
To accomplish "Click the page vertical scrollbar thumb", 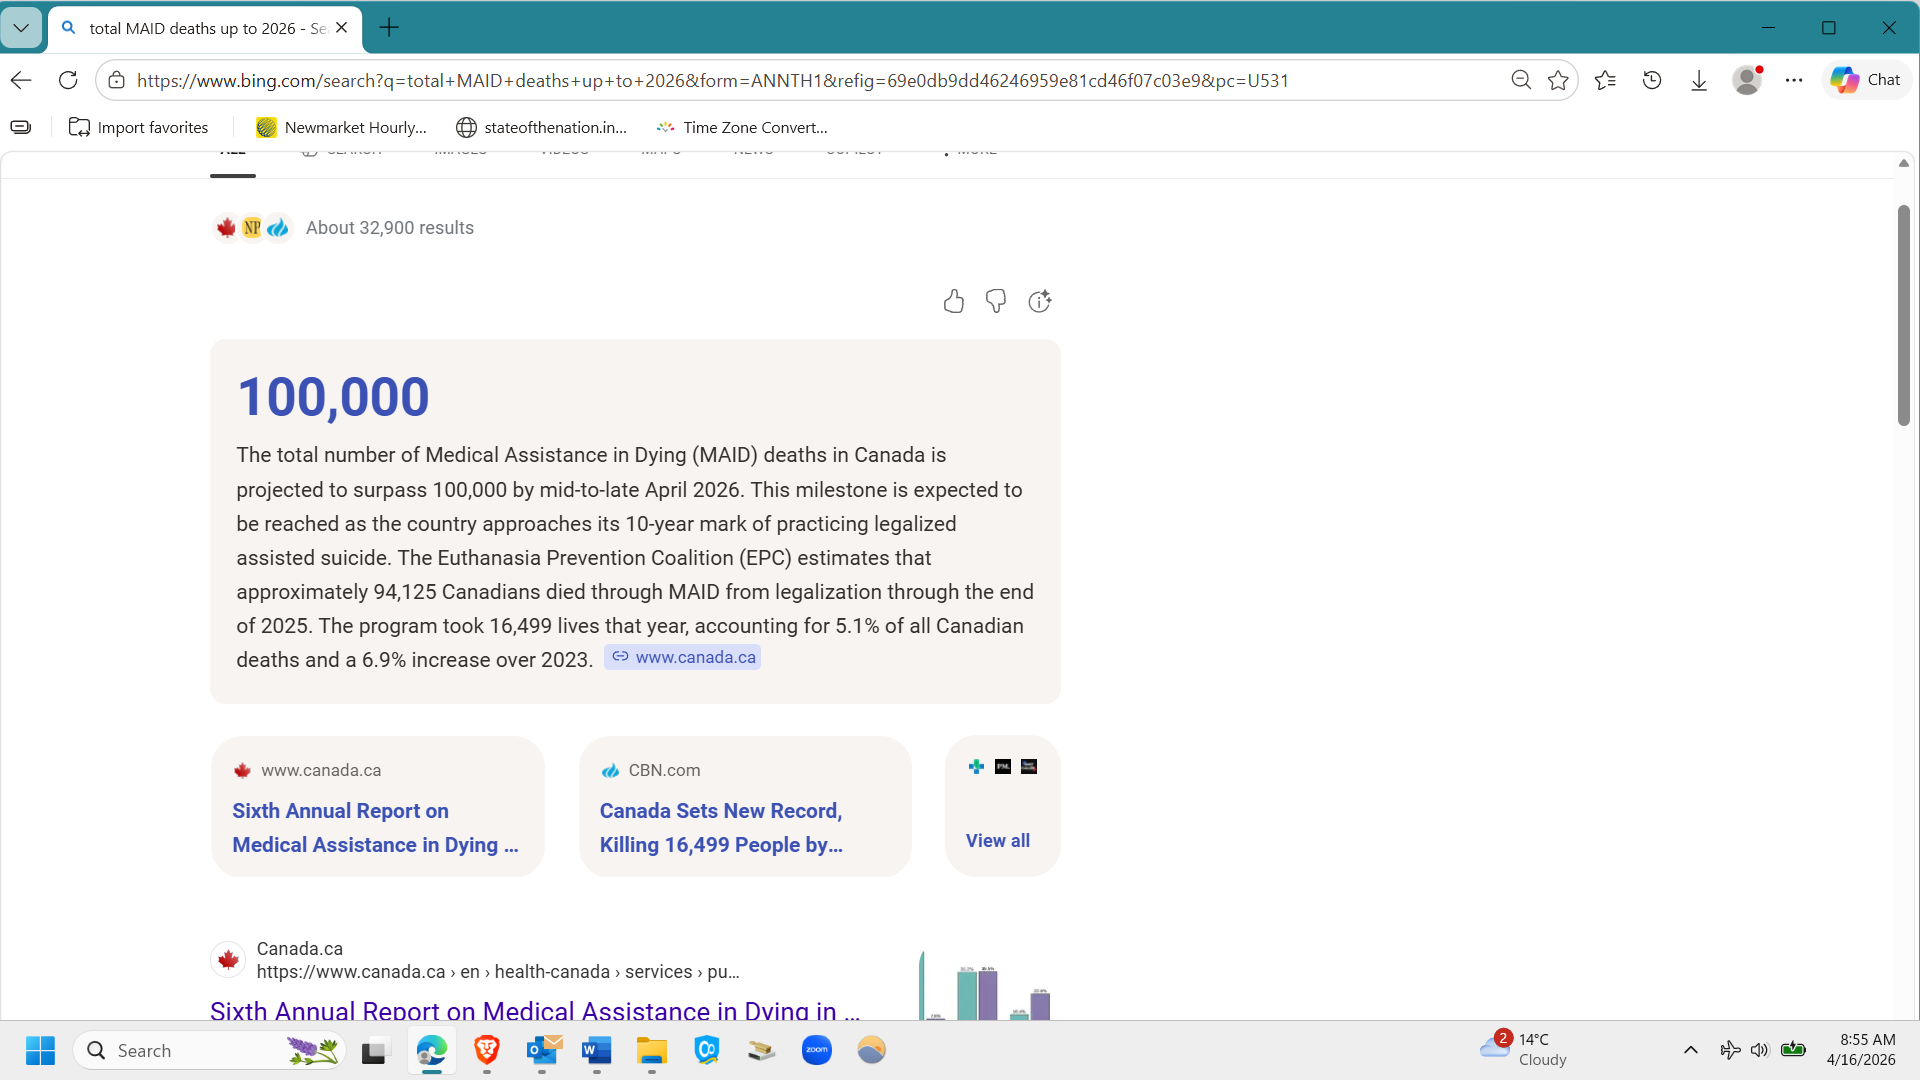I will 1904,315.
